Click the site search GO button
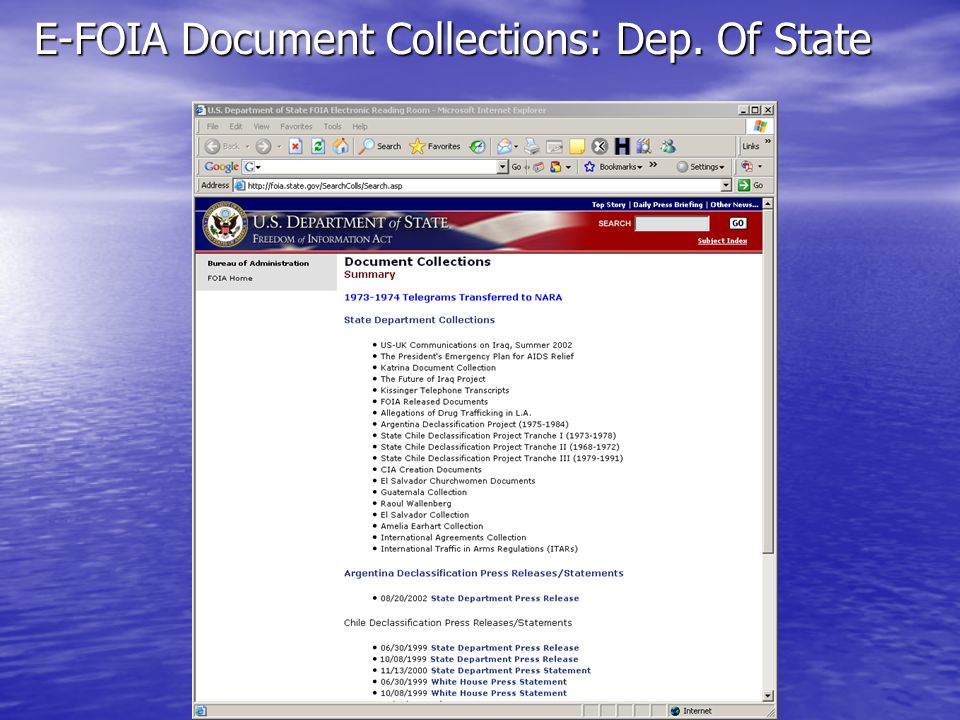 (738, 223)
